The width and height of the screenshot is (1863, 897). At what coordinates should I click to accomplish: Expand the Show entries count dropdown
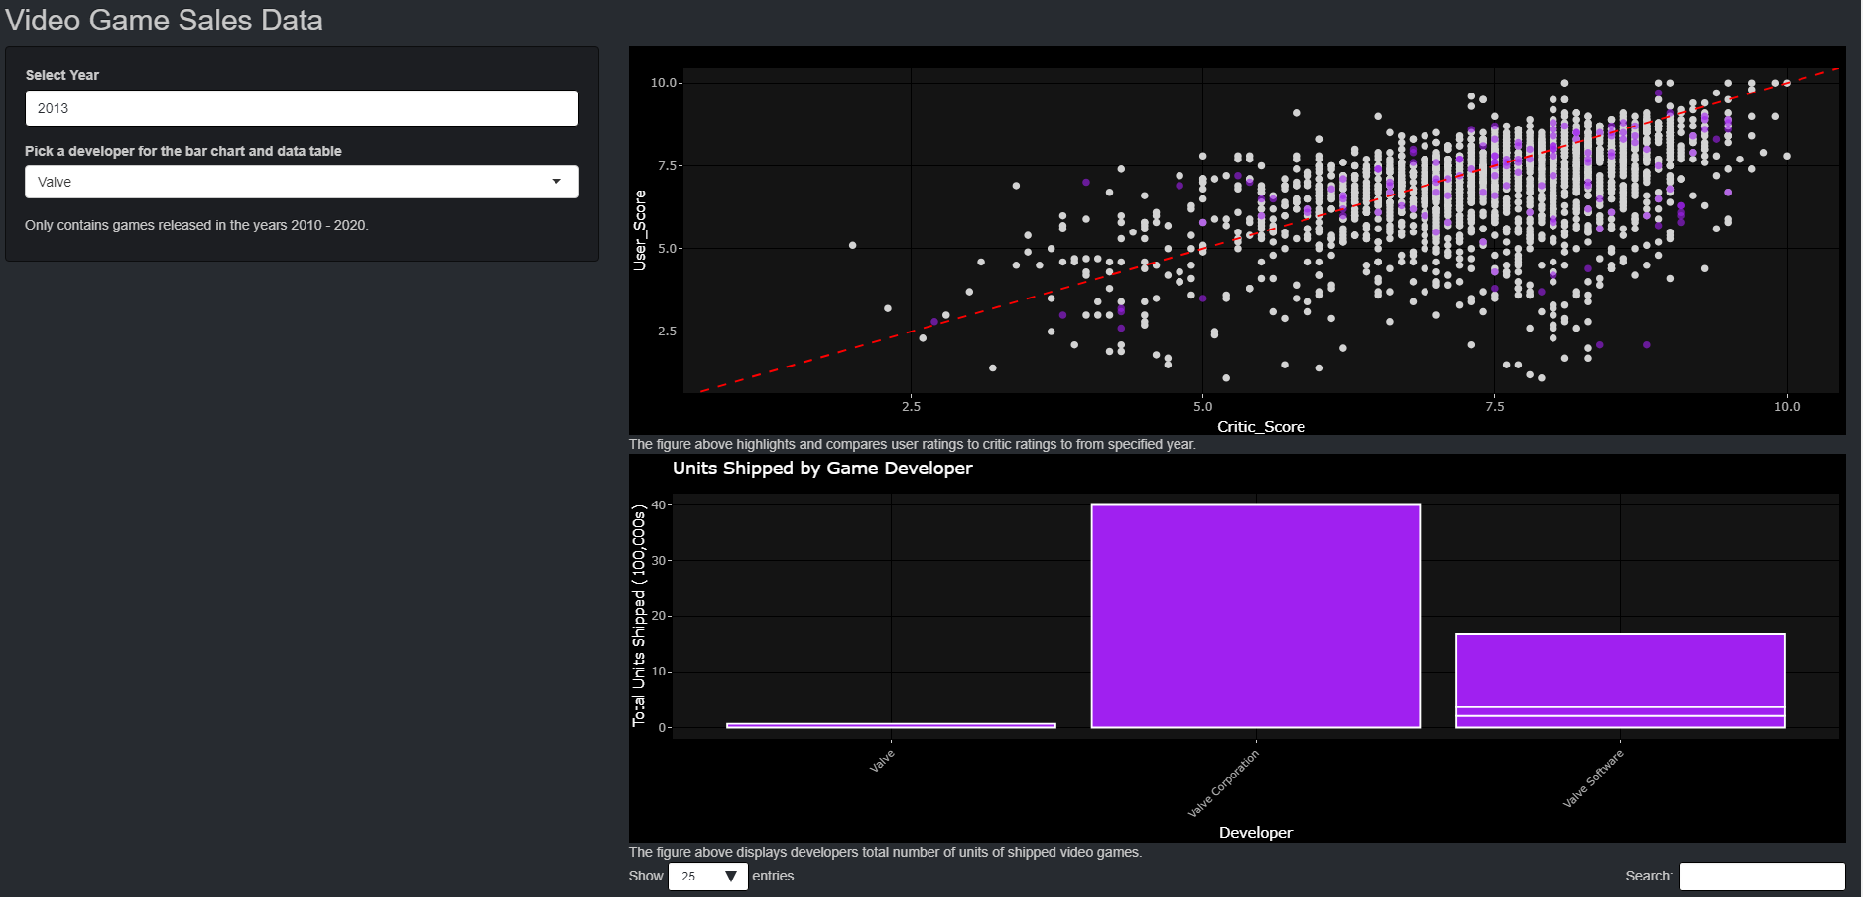pos(708,876)
